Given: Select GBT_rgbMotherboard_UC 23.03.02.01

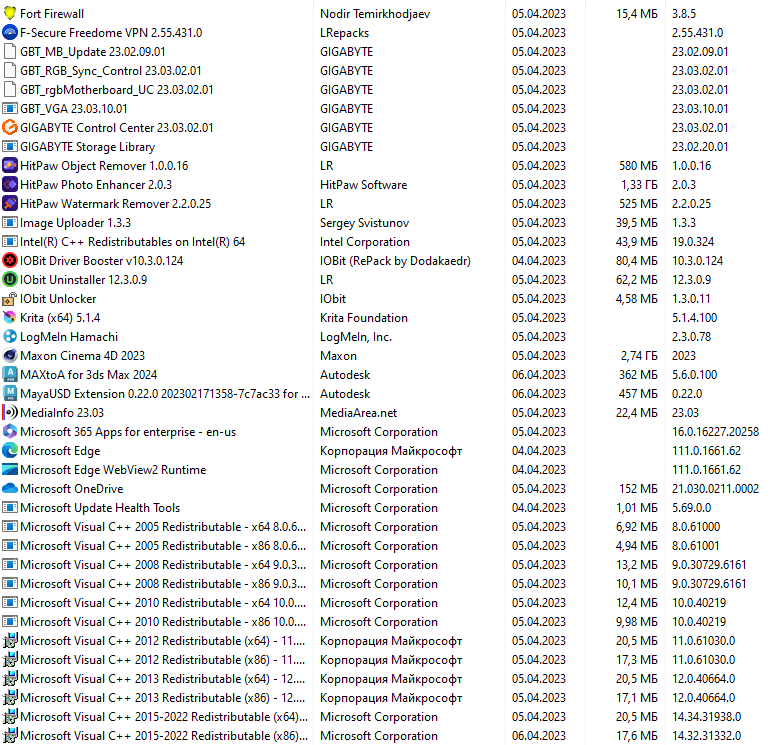Looking at the screenshot, I should click(x=116, y=90).
